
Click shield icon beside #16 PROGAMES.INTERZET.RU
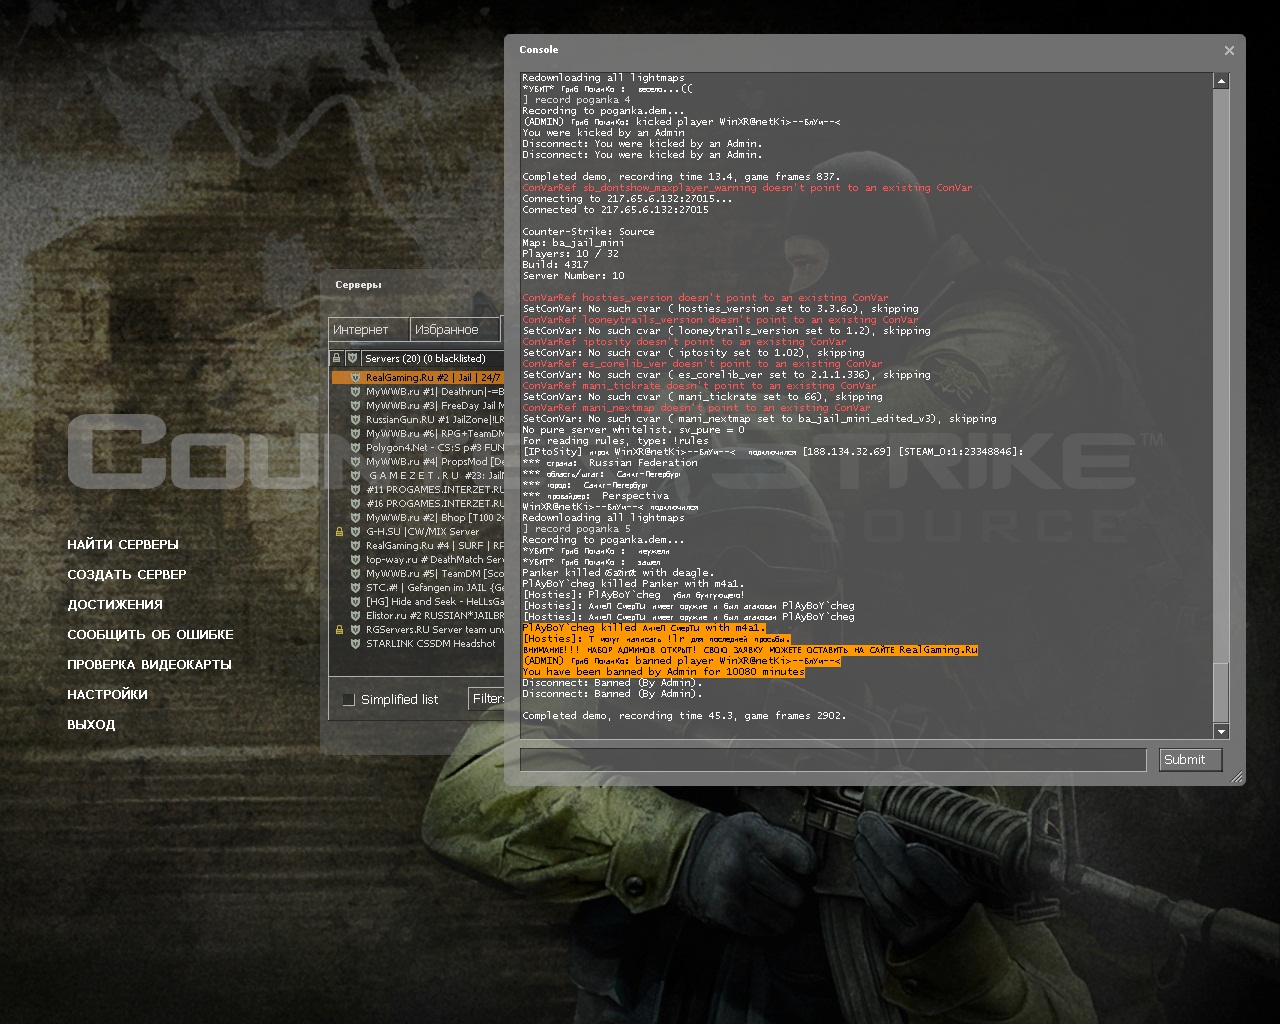[x=355, y=504]
